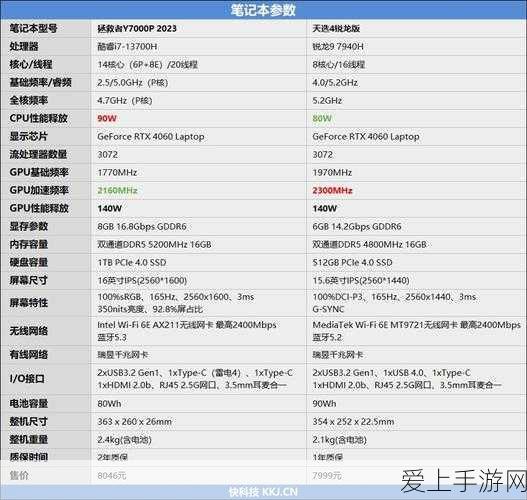Click the 双通道DDR5 5200MHz 16GB cell
Image resolution: width=527 pixels, height=500 pixels.
(x=154, y=245)
